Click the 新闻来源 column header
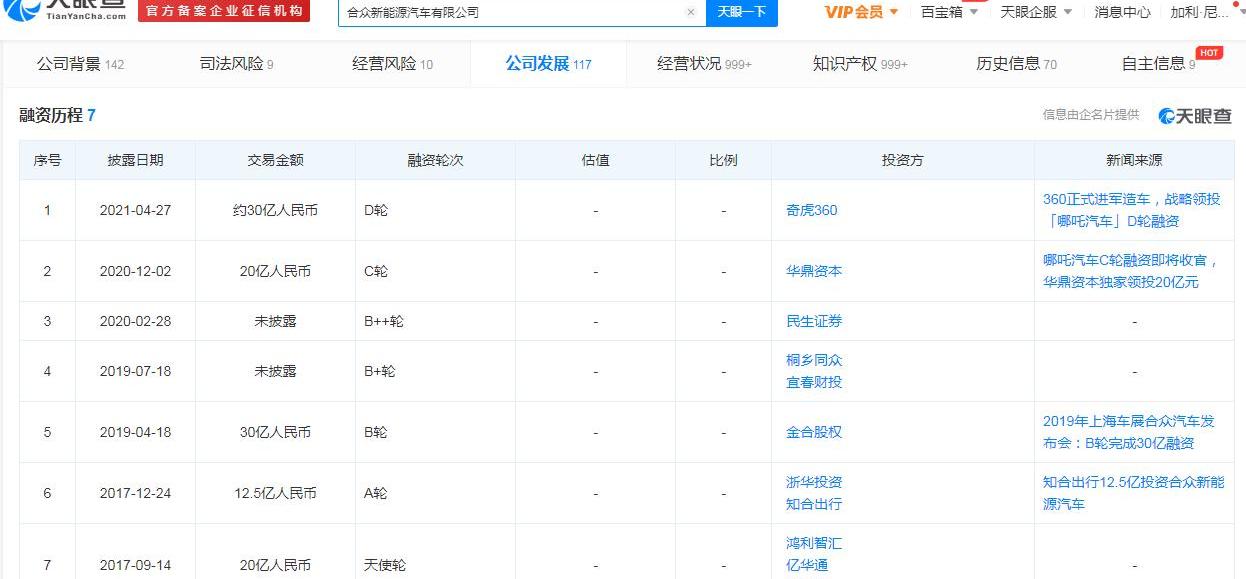1246x579 pixels. click(x=1134, y=160)
